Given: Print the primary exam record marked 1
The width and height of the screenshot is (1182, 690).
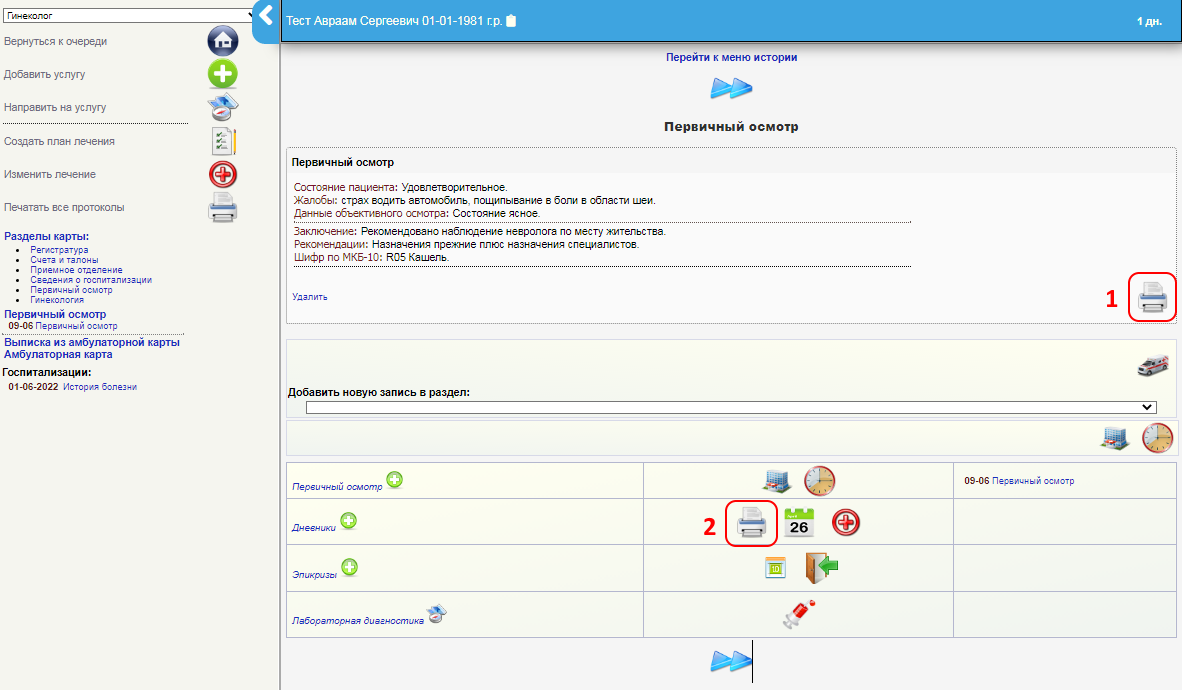Looking at the screenshot, I should 1152,298.
